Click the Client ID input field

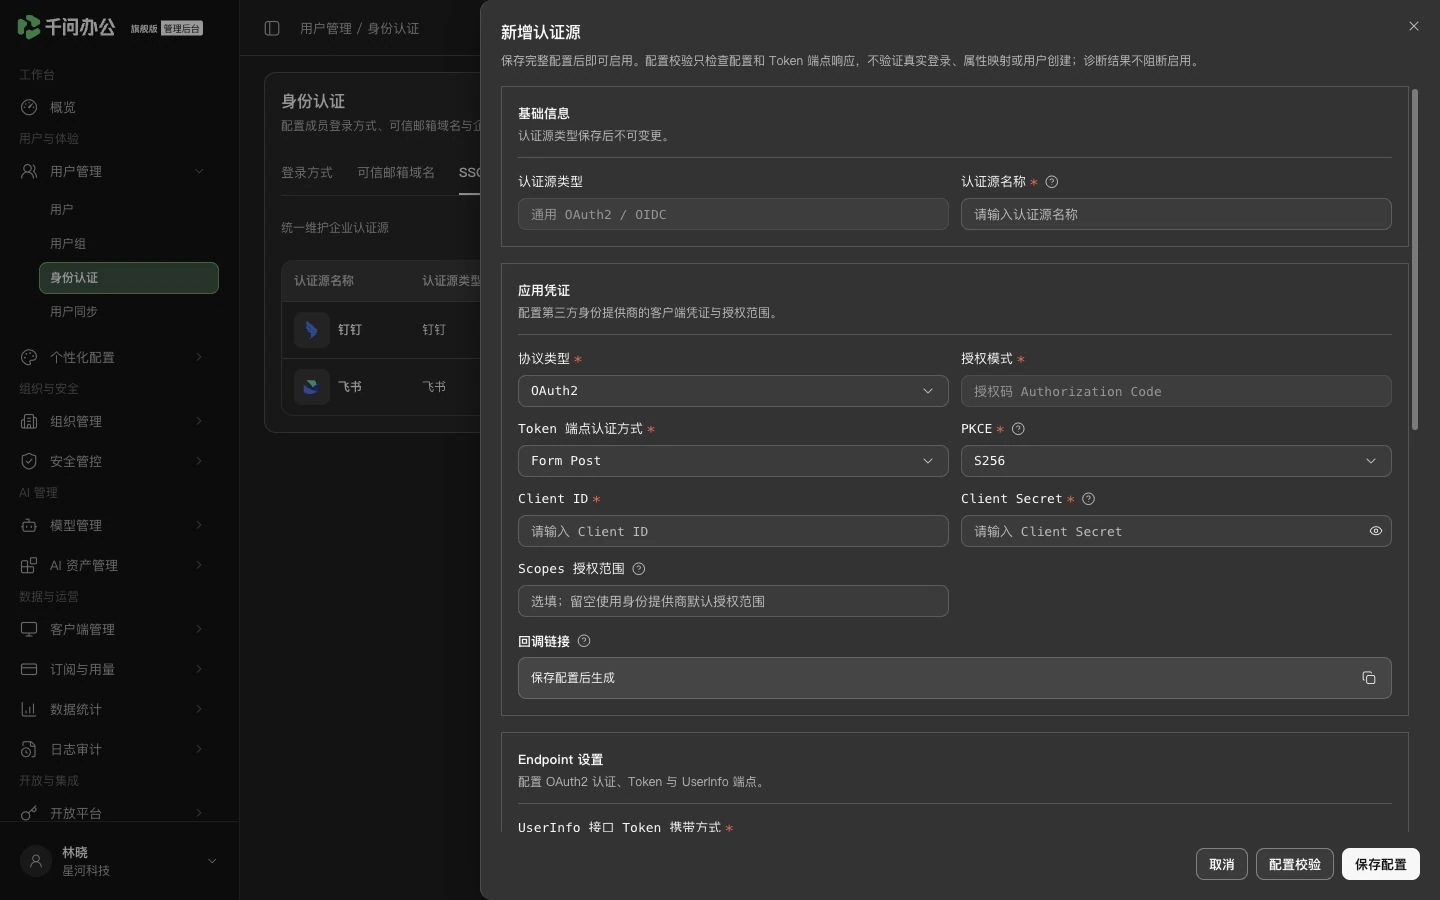point(733,531)
